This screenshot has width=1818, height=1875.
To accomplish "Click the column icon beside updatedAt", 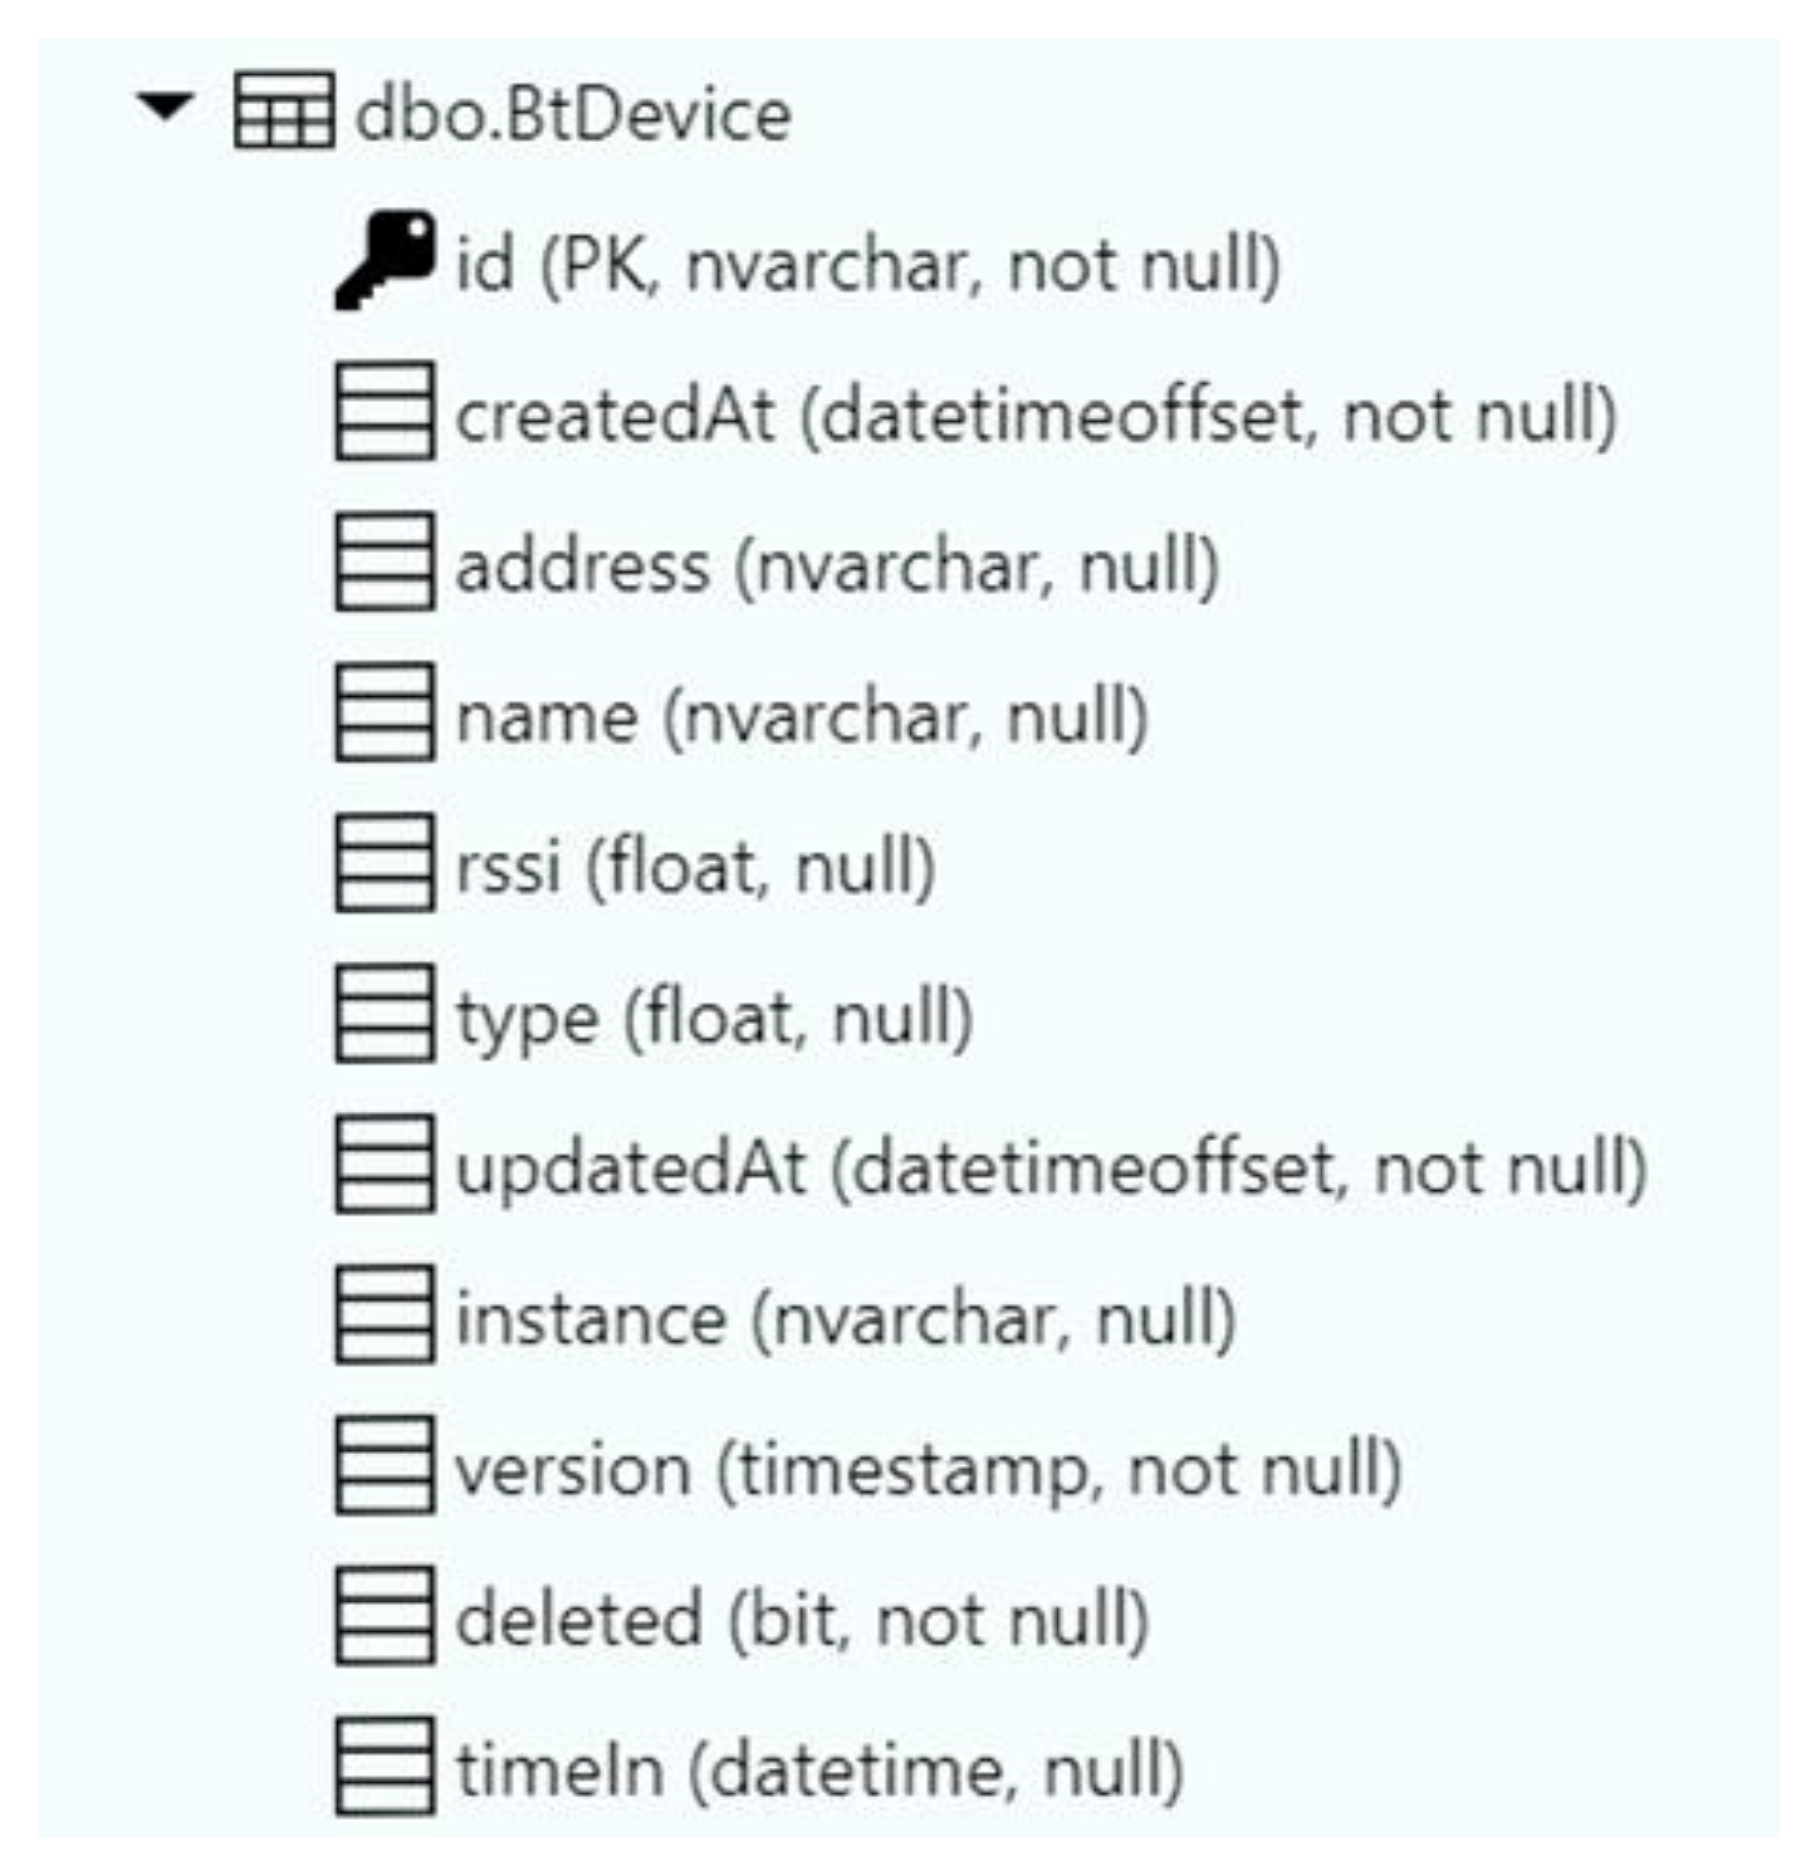I will pos(385,1164).
